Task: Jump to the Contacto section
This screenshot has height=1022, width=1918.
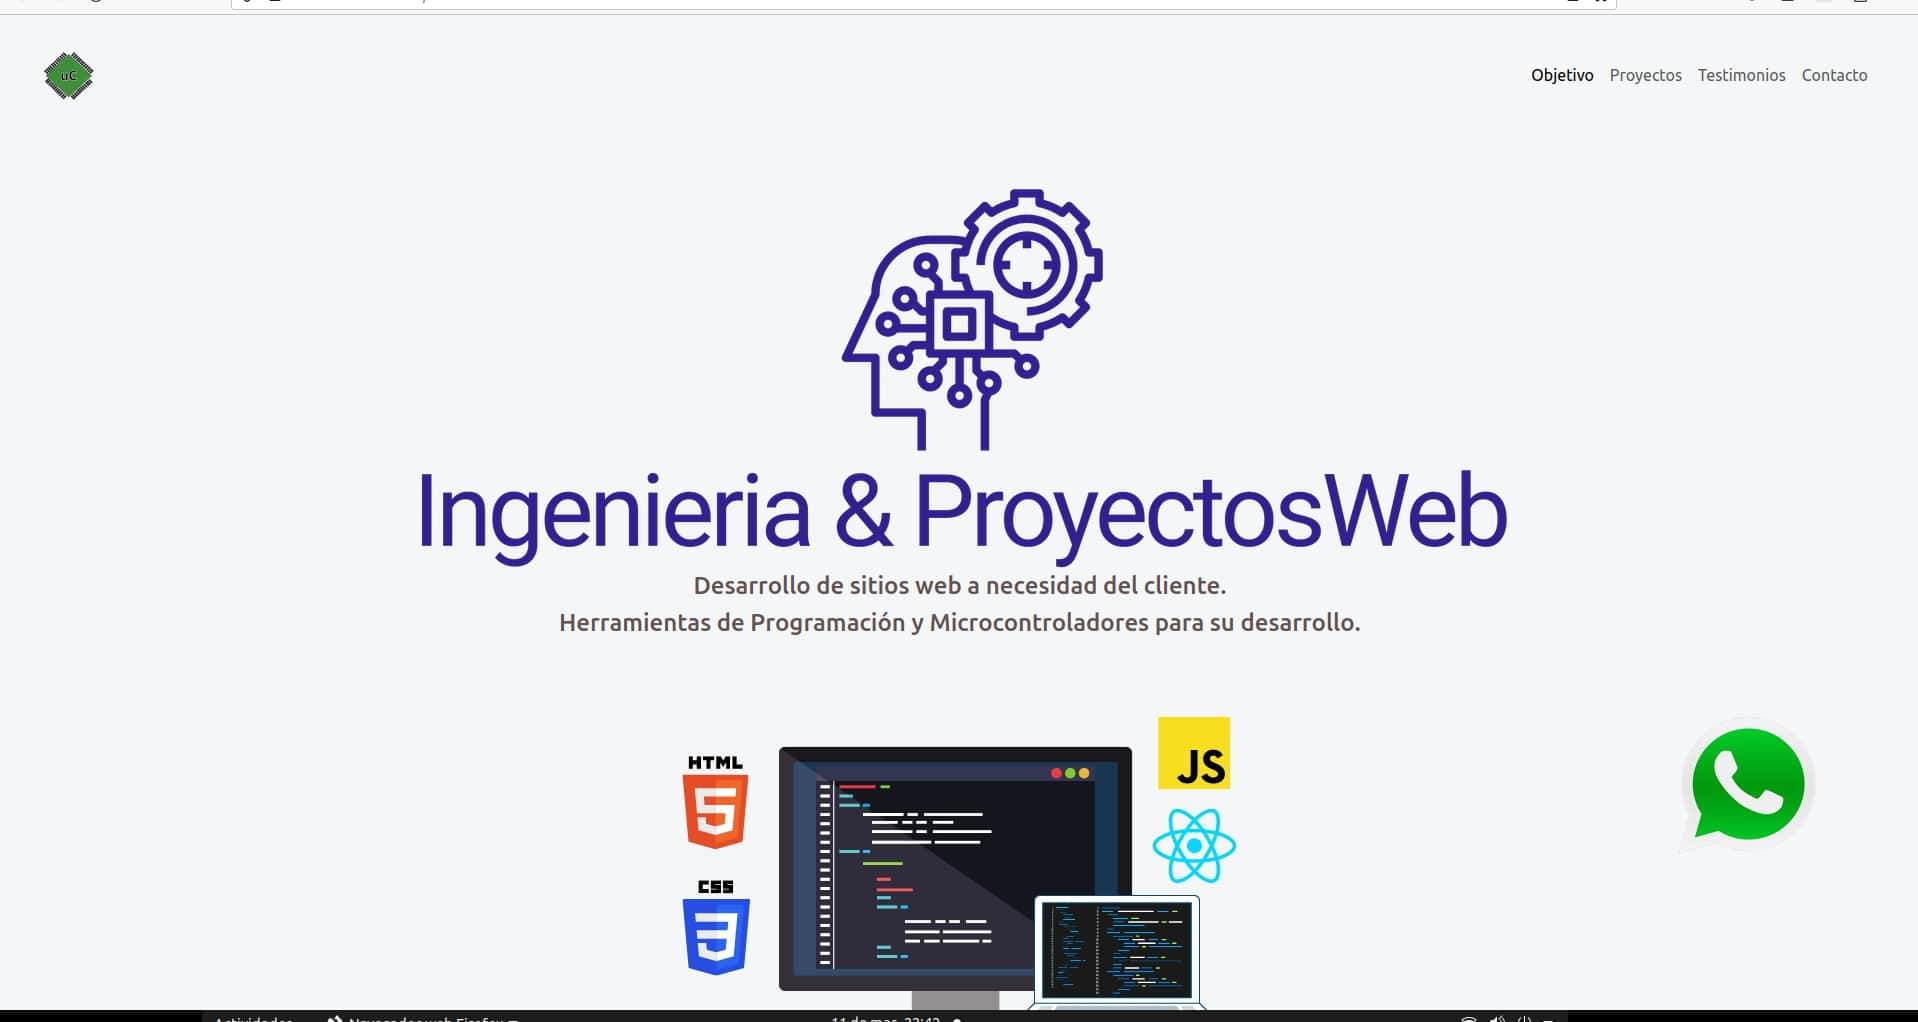Action: tap(1834, 75)
